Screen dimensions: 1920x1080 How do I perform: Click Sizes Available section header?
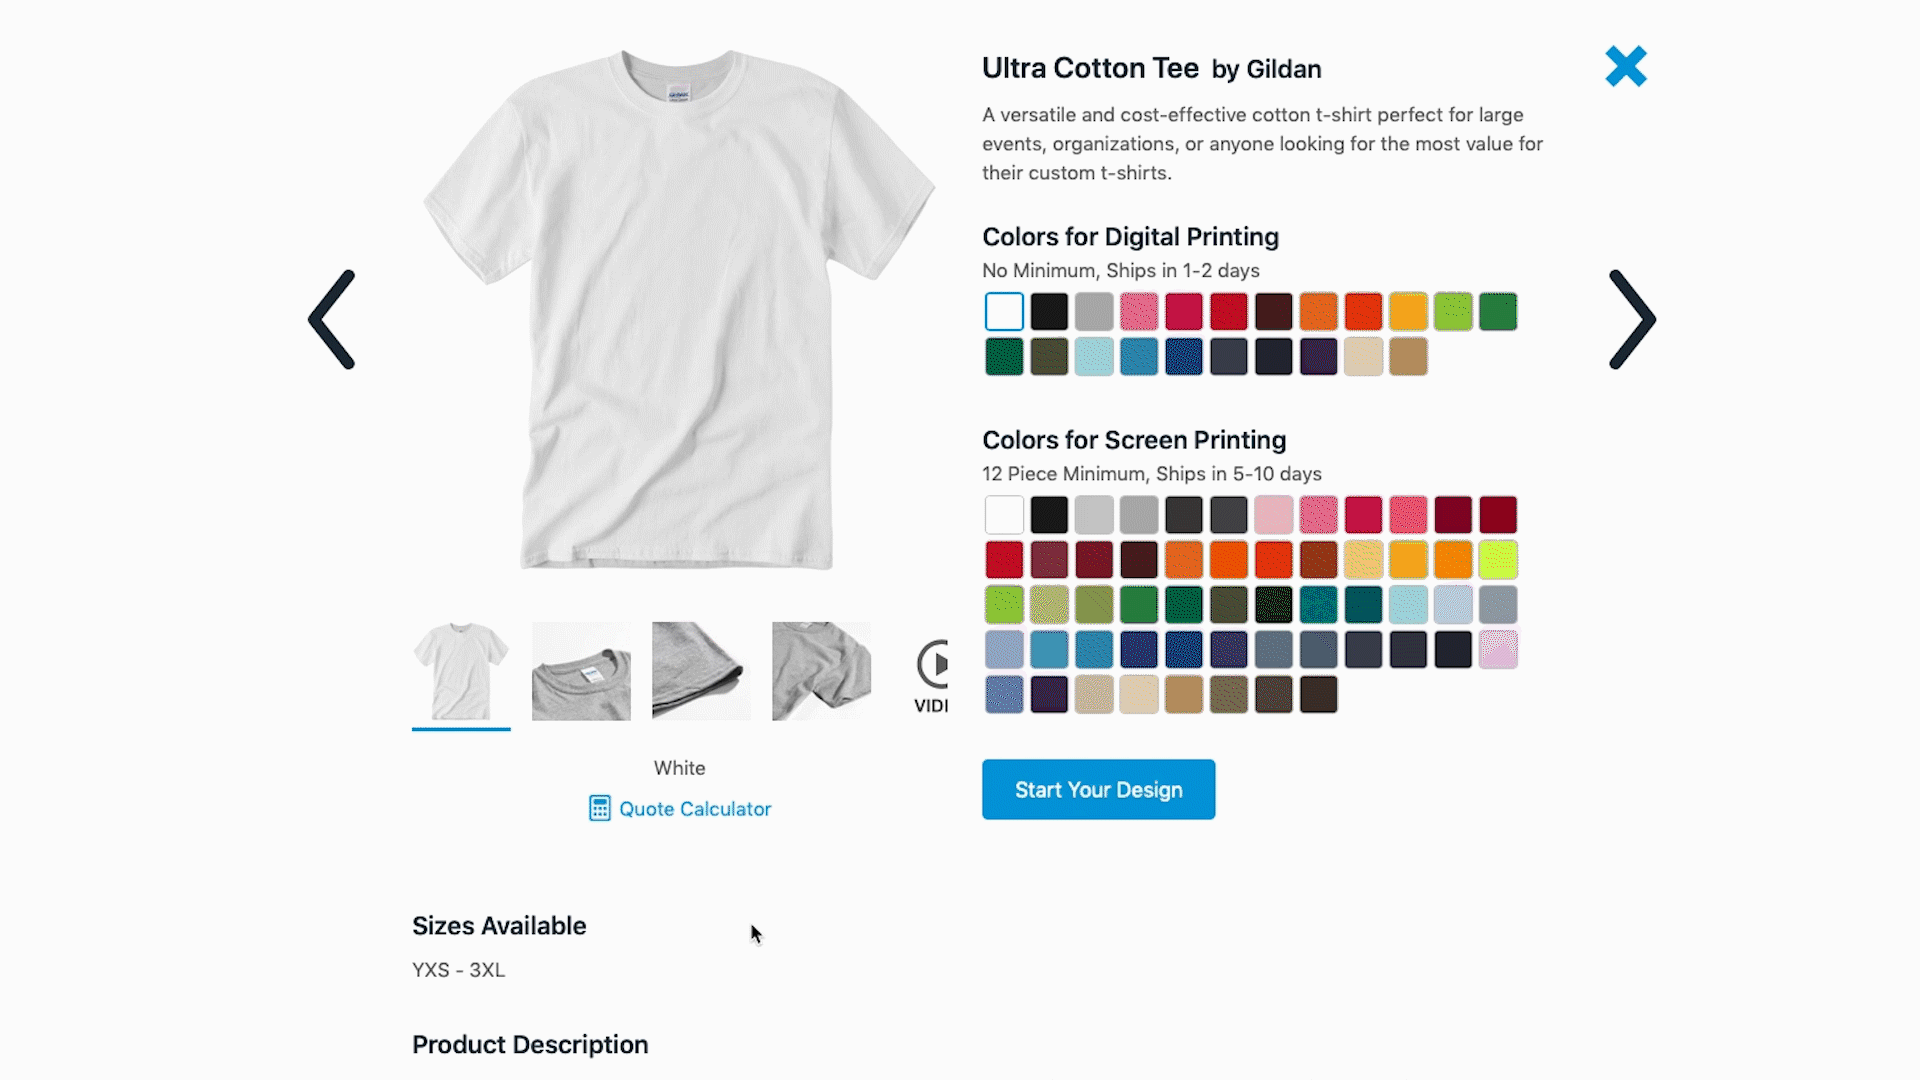[500, 926]
